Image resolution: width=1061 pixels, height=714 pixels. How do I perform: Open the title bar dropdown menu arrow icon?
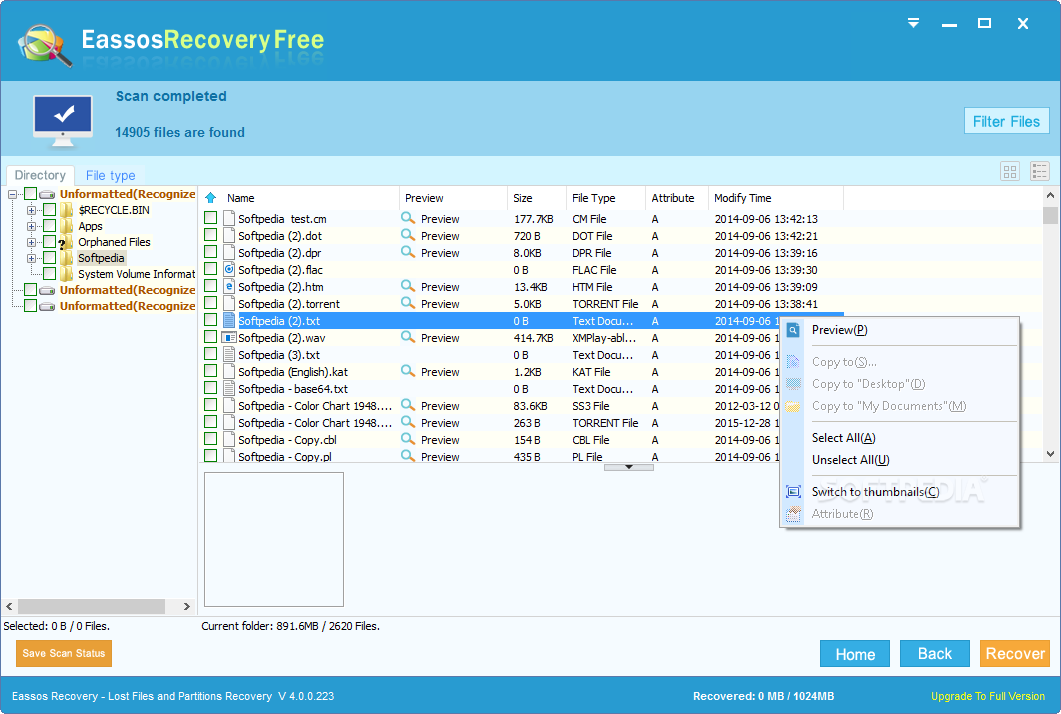click(x=913, y=23)
